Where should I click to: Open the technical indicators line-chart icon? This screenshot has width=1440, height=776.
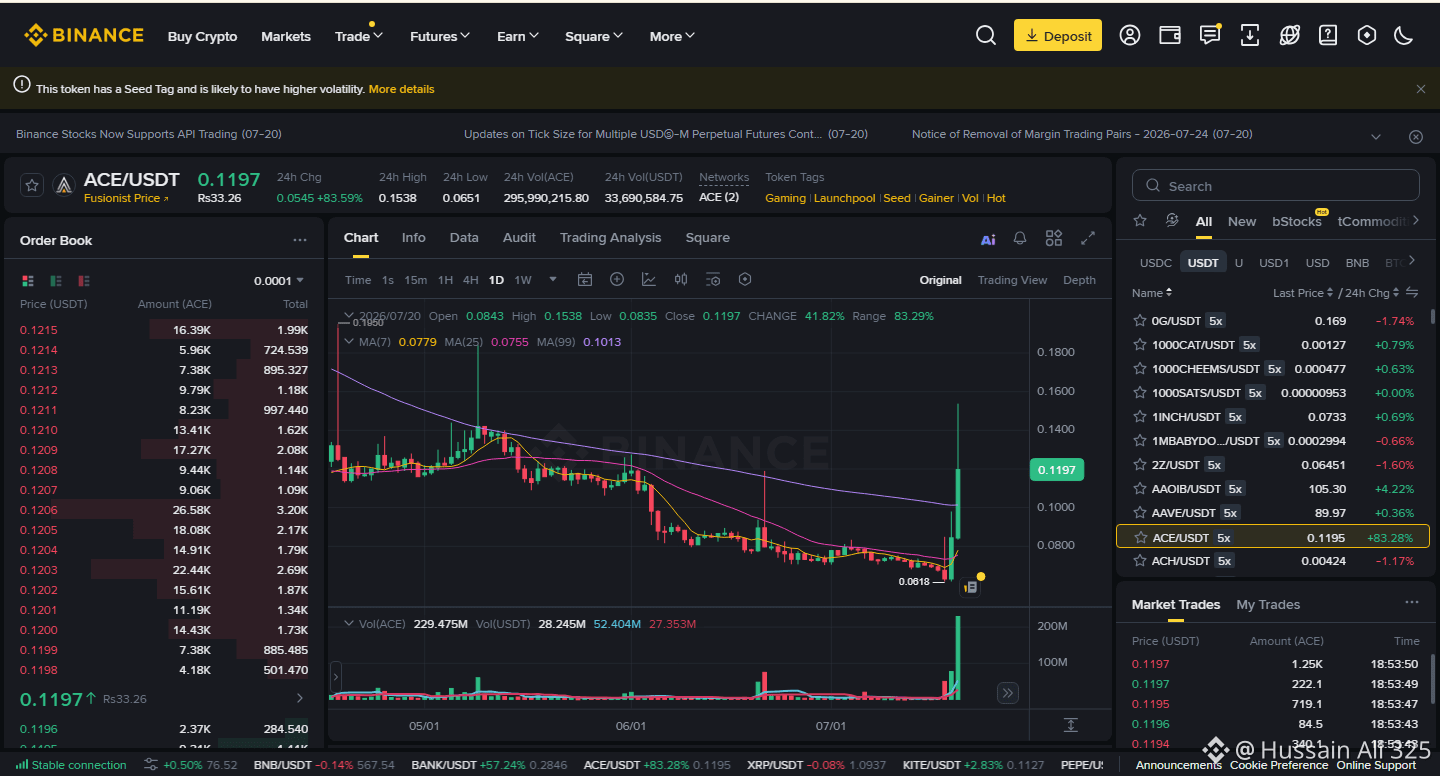(649, 280)
